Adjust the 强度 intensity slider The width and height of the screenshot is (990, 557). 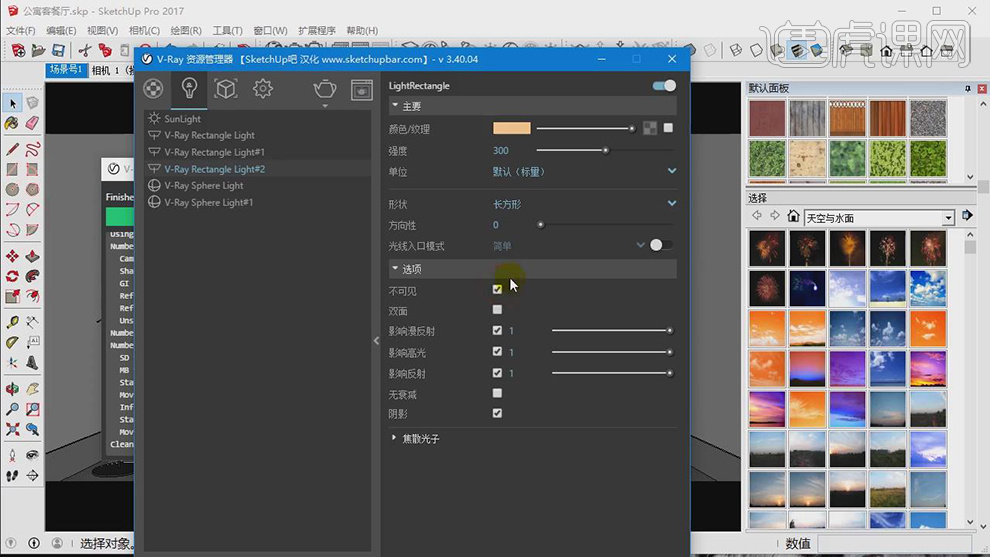(x=605, y=150)
